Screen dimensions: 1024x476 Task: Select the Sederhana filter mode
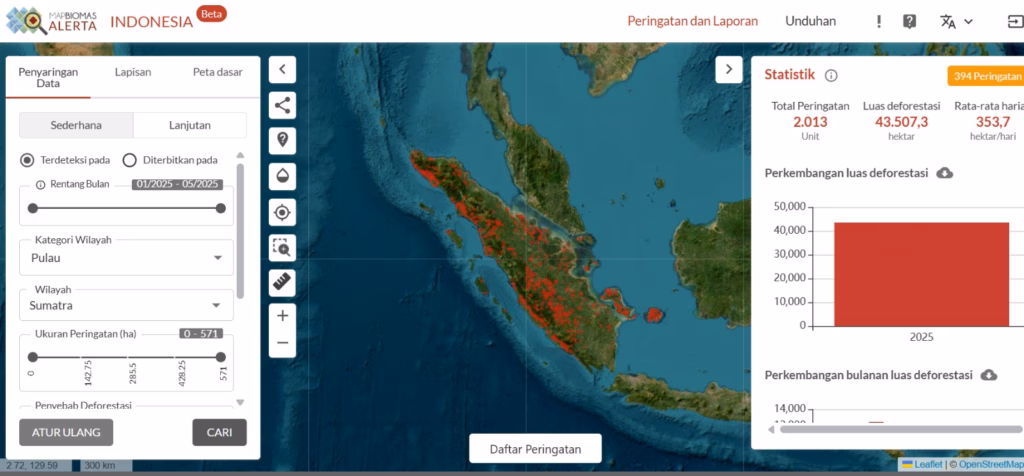[x=76, y=125]
